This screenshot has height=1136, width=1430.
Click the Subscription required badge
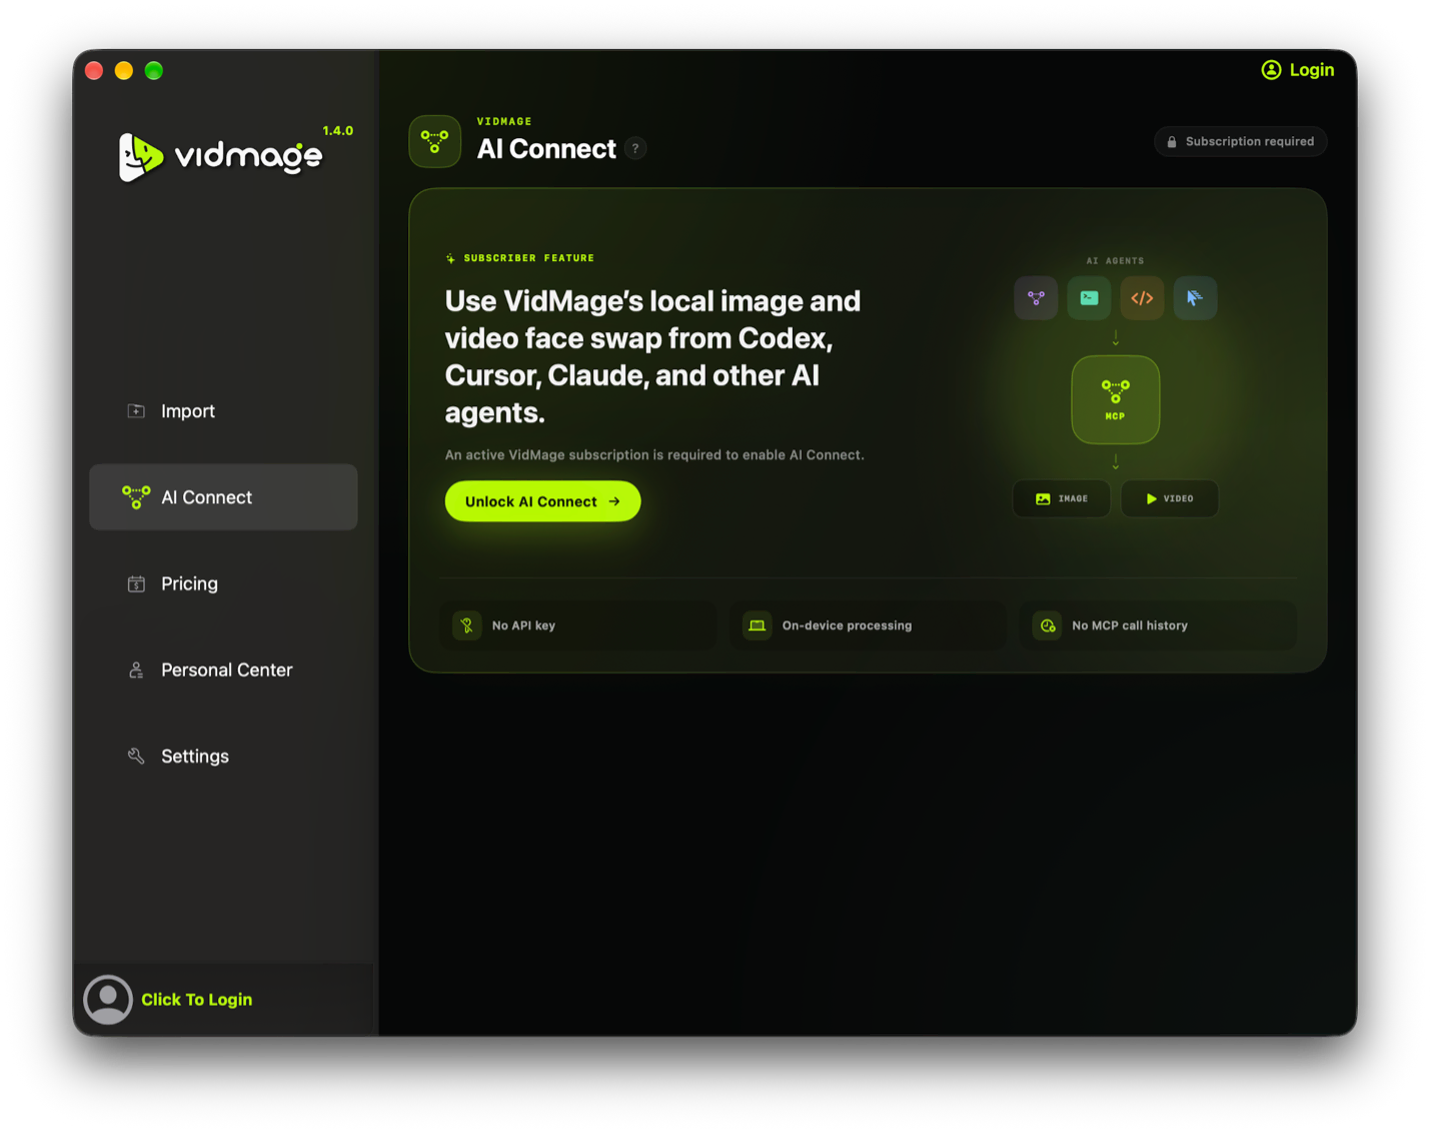click(1241, 142)
